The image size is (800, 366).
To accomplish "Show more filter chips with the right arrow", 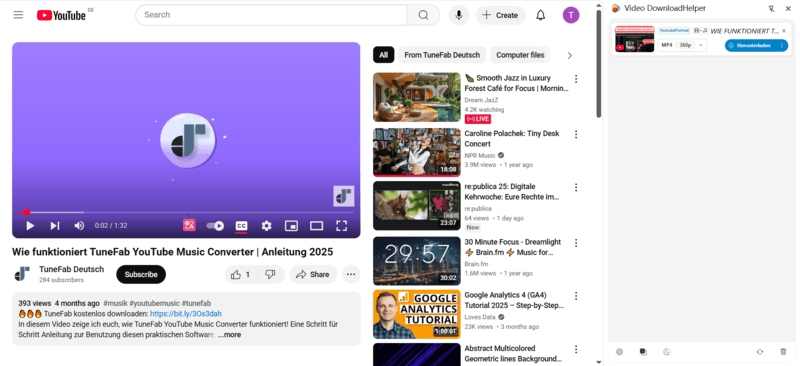I will [570, 55].
